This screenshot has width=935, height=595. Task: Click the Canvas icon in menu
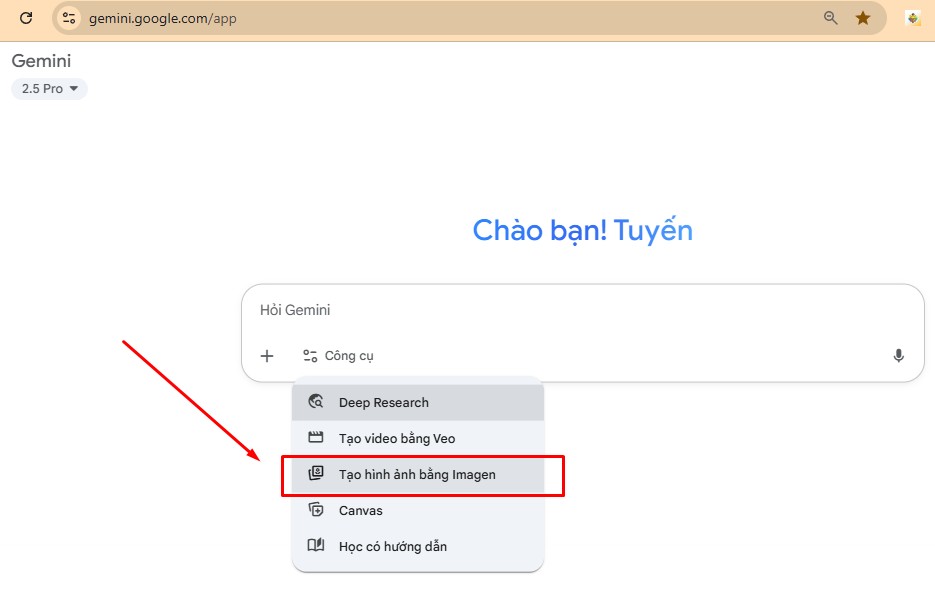point(316,510)
